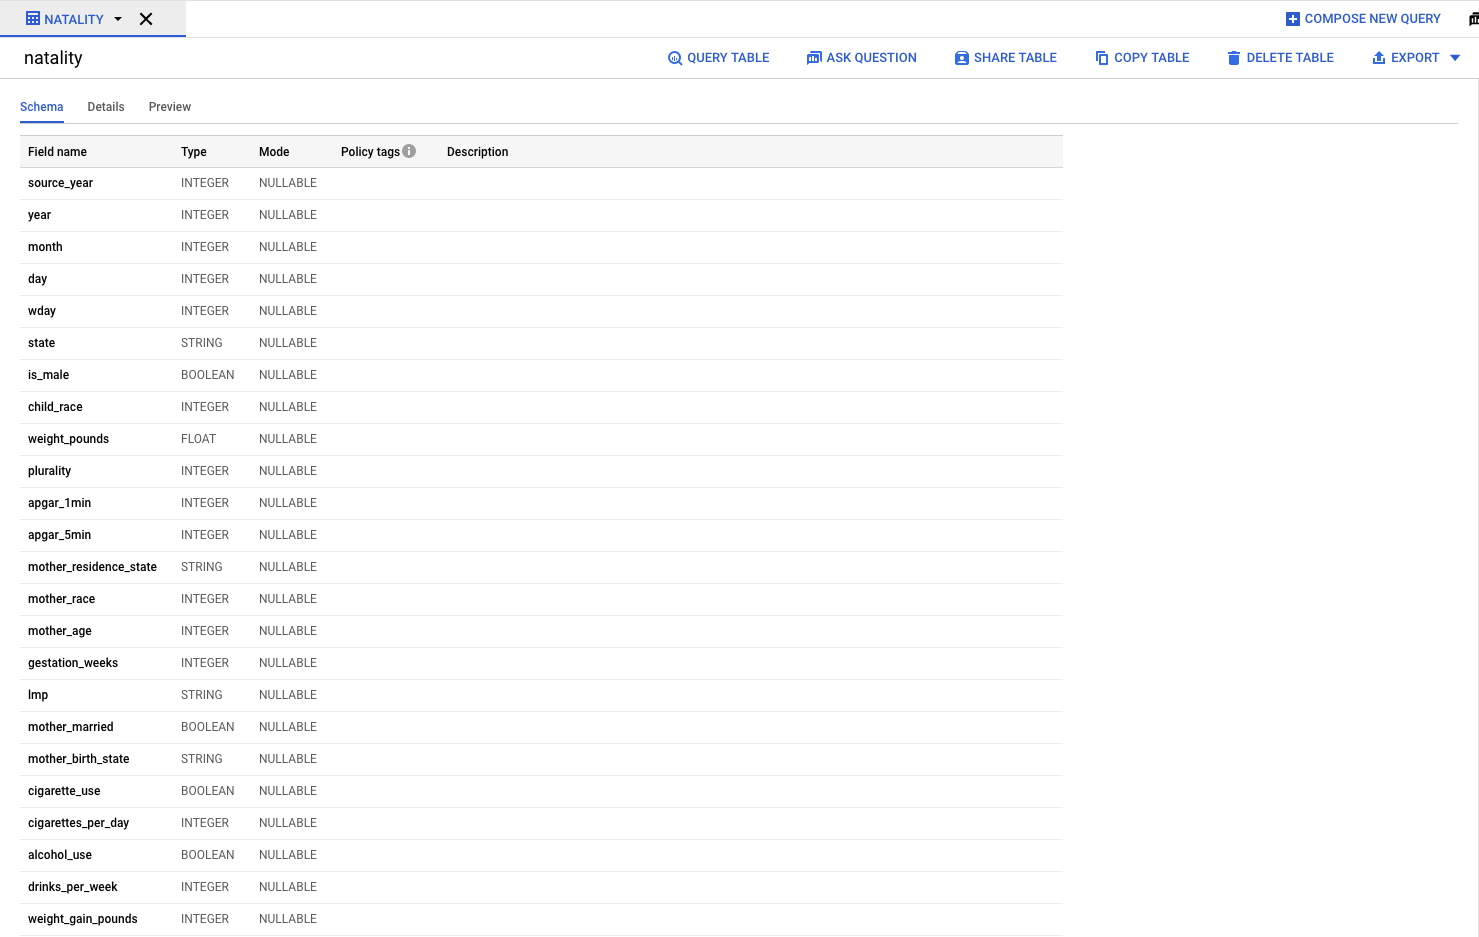Click the Description column header
The width and height of the screenshot is (1479, 937).
477,152
